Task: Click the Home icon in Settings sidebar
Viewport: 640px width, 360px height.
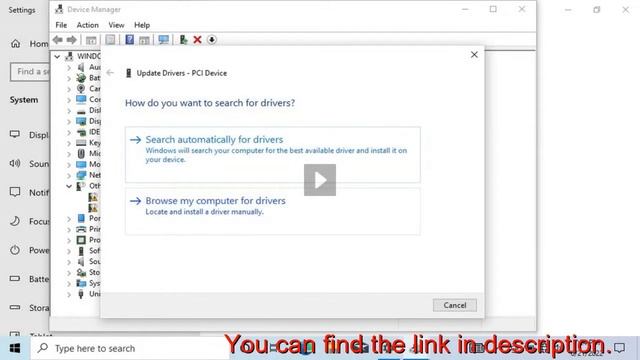Action: click(x=16, y=43)
